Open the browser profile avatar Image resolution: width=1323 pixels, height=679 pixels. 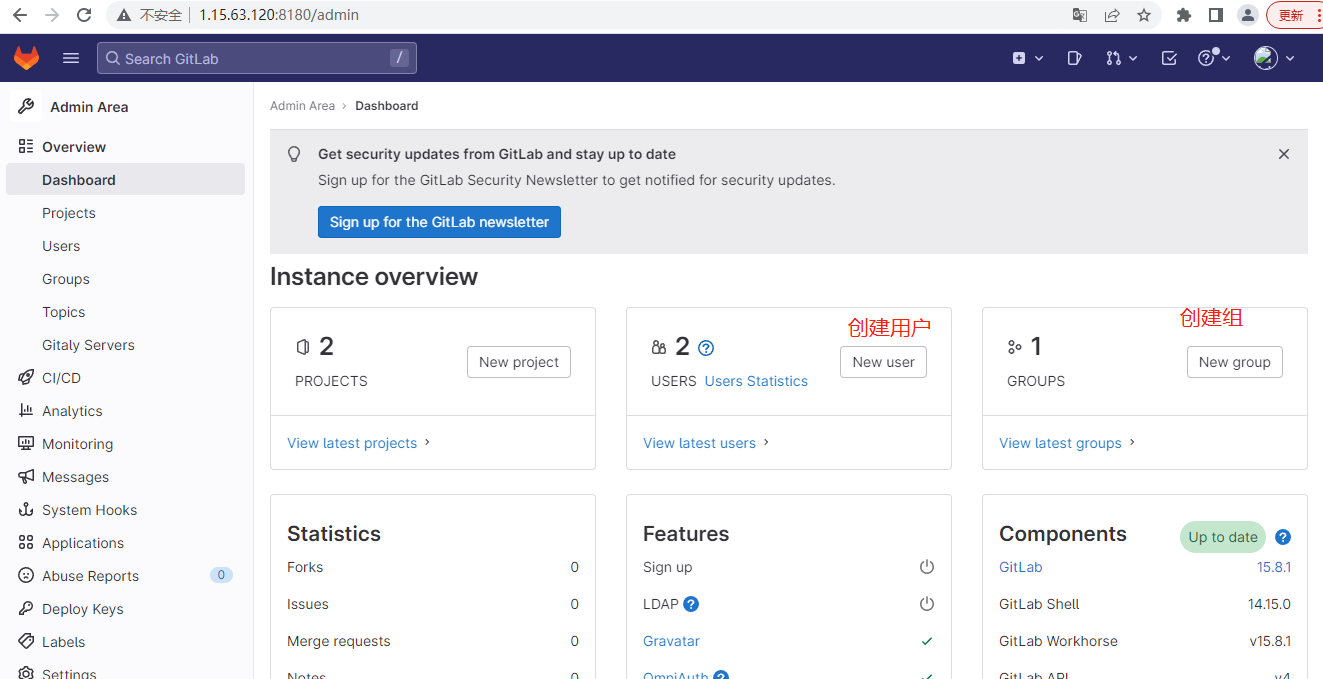pos(1247,15)
